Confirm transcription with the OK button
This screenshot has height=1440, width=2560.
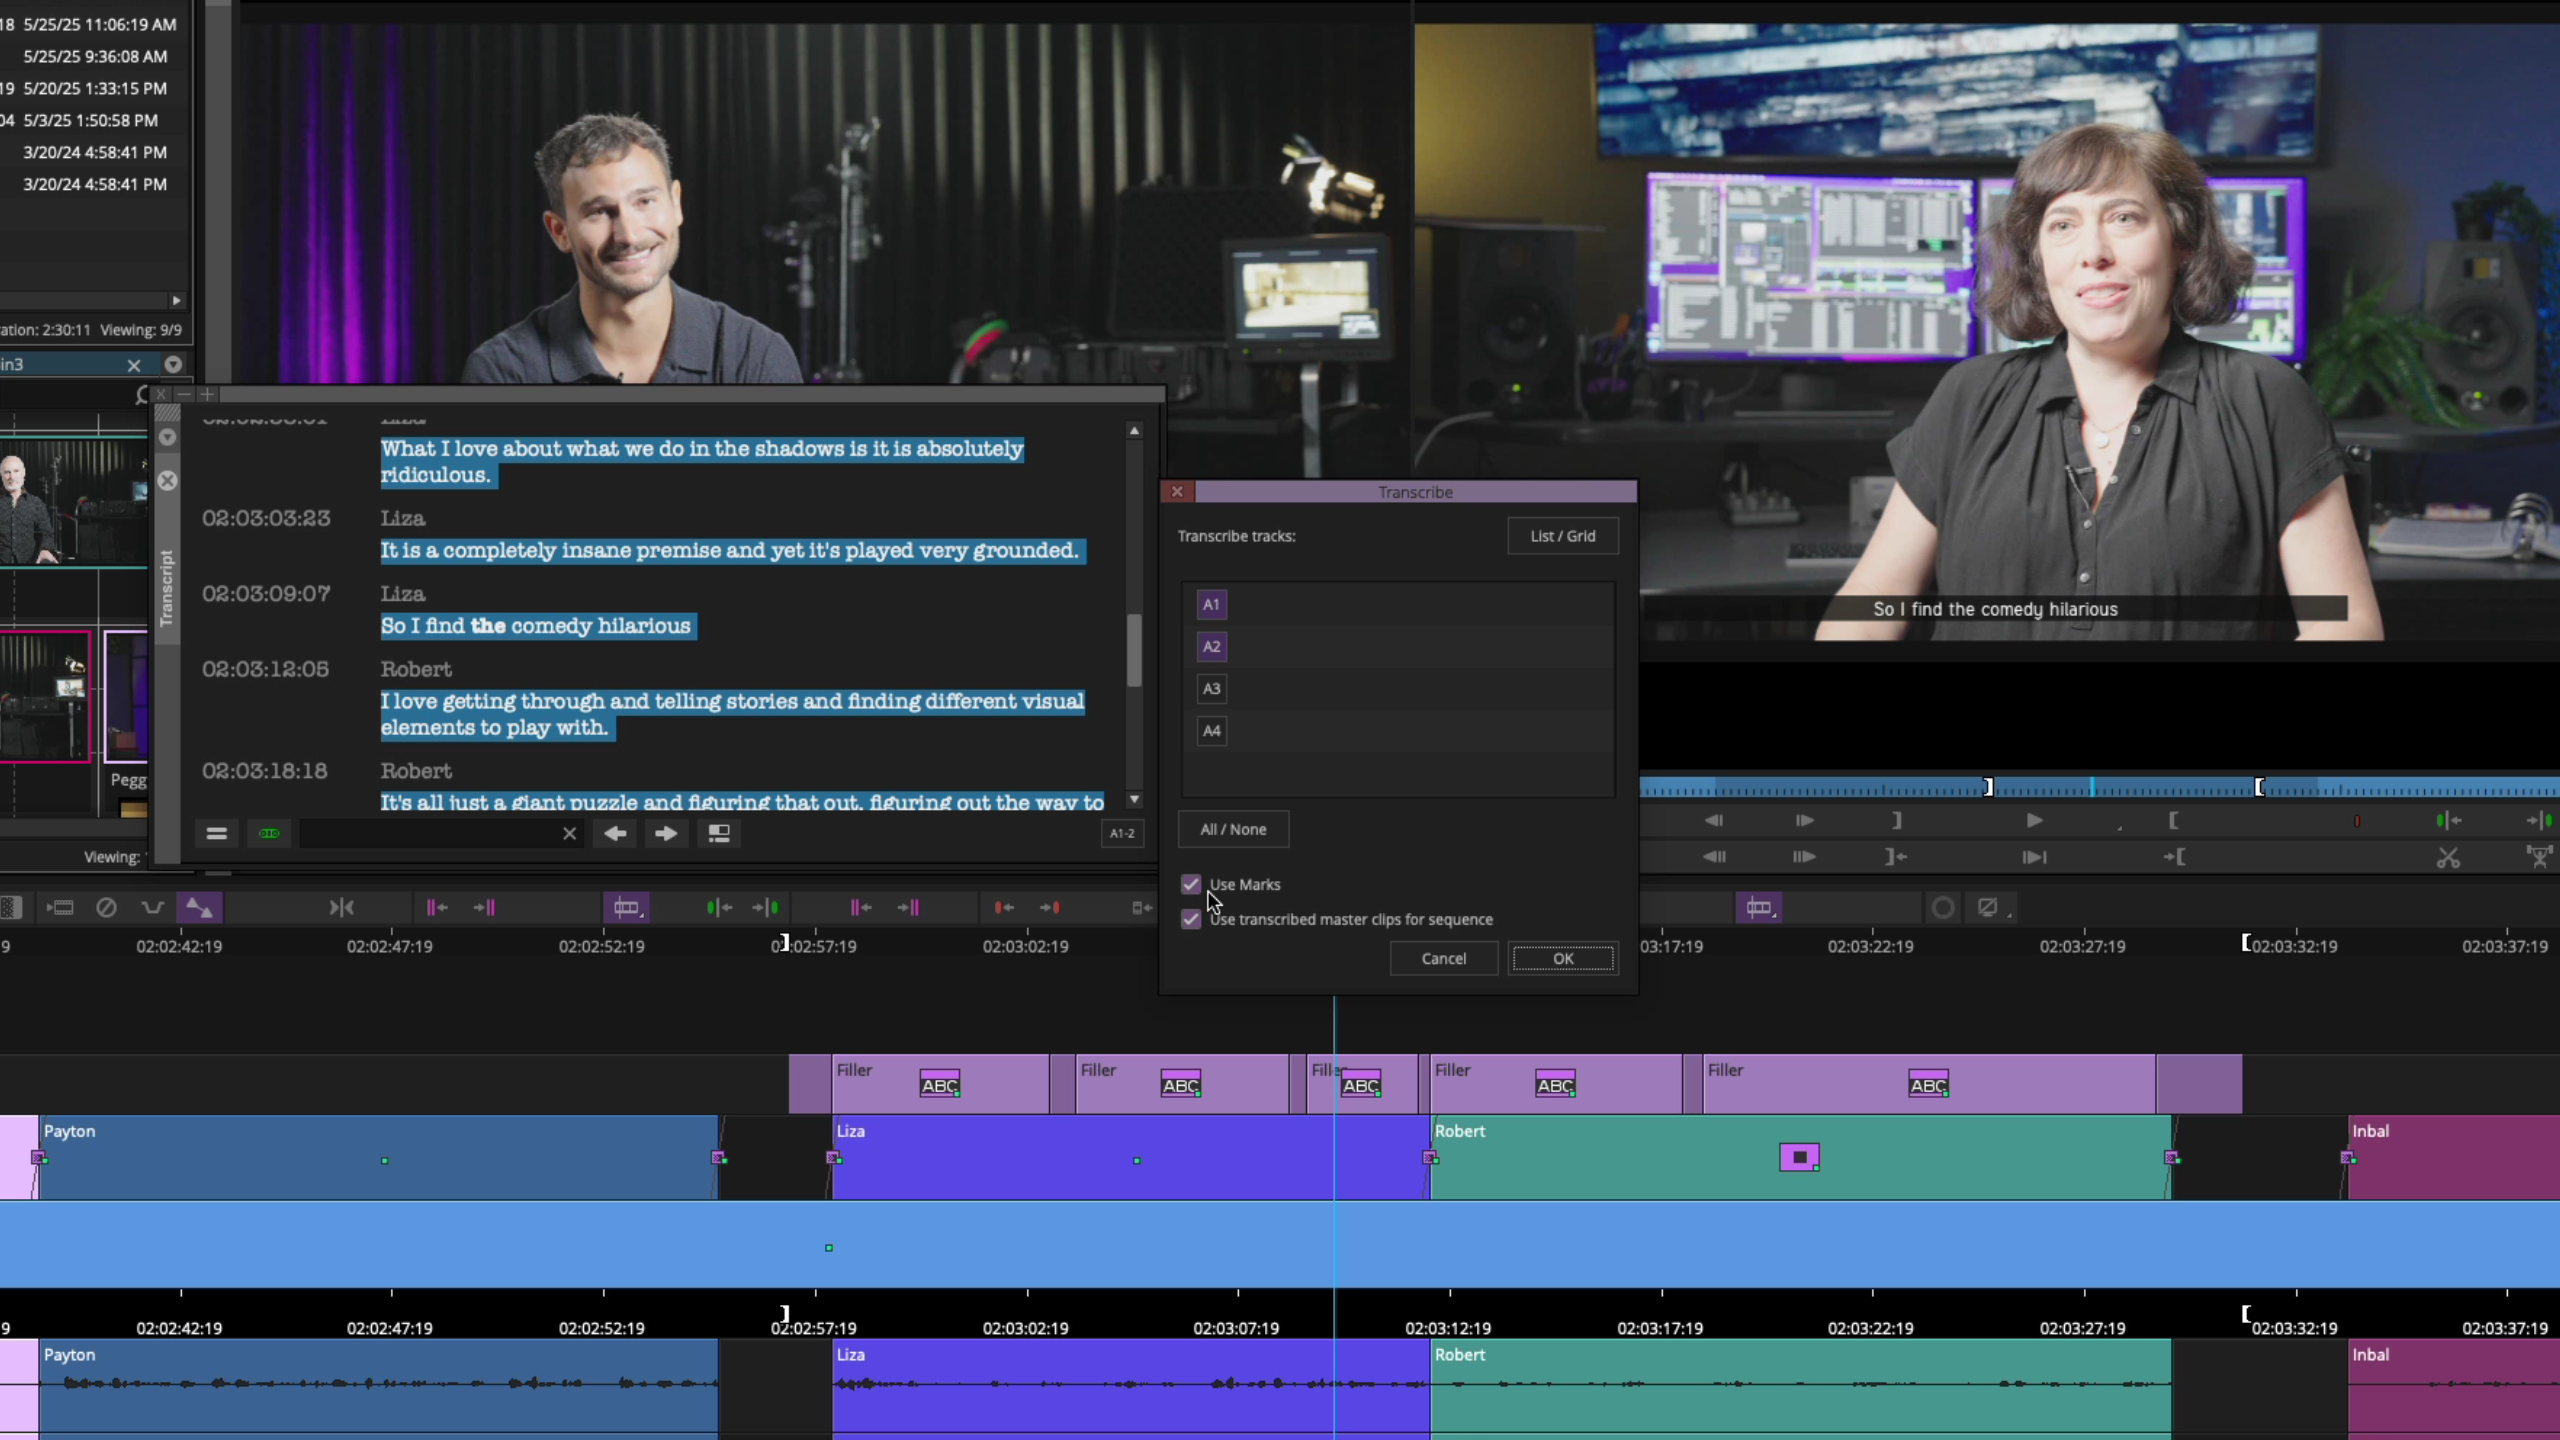click(x=1563, y=958)
